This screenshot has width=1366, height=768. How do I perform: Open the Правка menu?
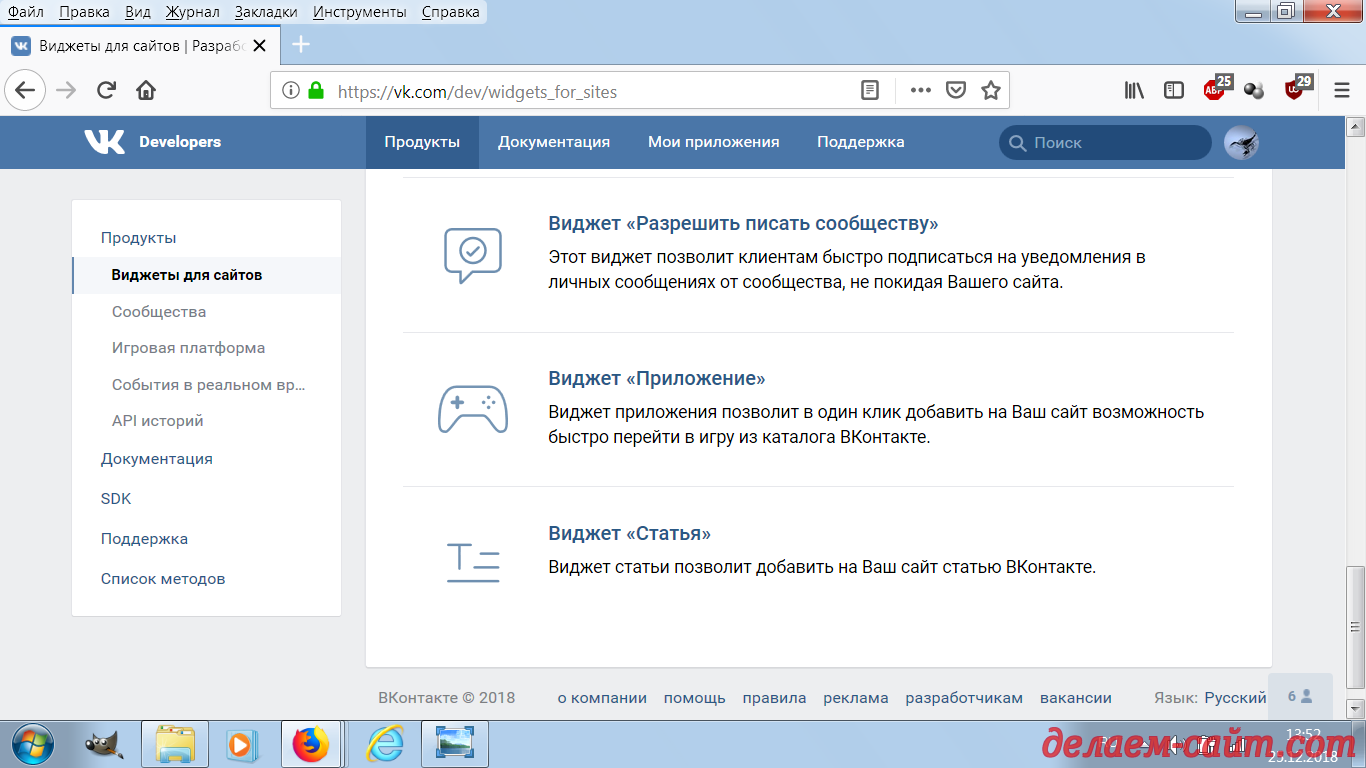84,12
